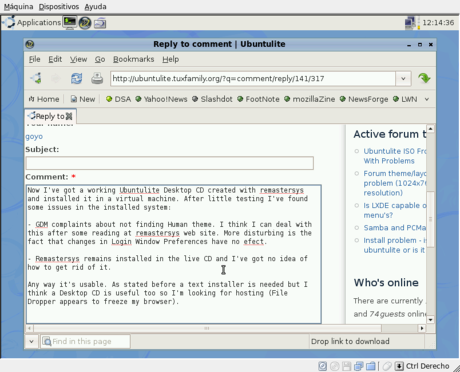Viewport: 460px width, 372px height.
Task: Open the Slashdot bookmark
Action: coord(212,99)
